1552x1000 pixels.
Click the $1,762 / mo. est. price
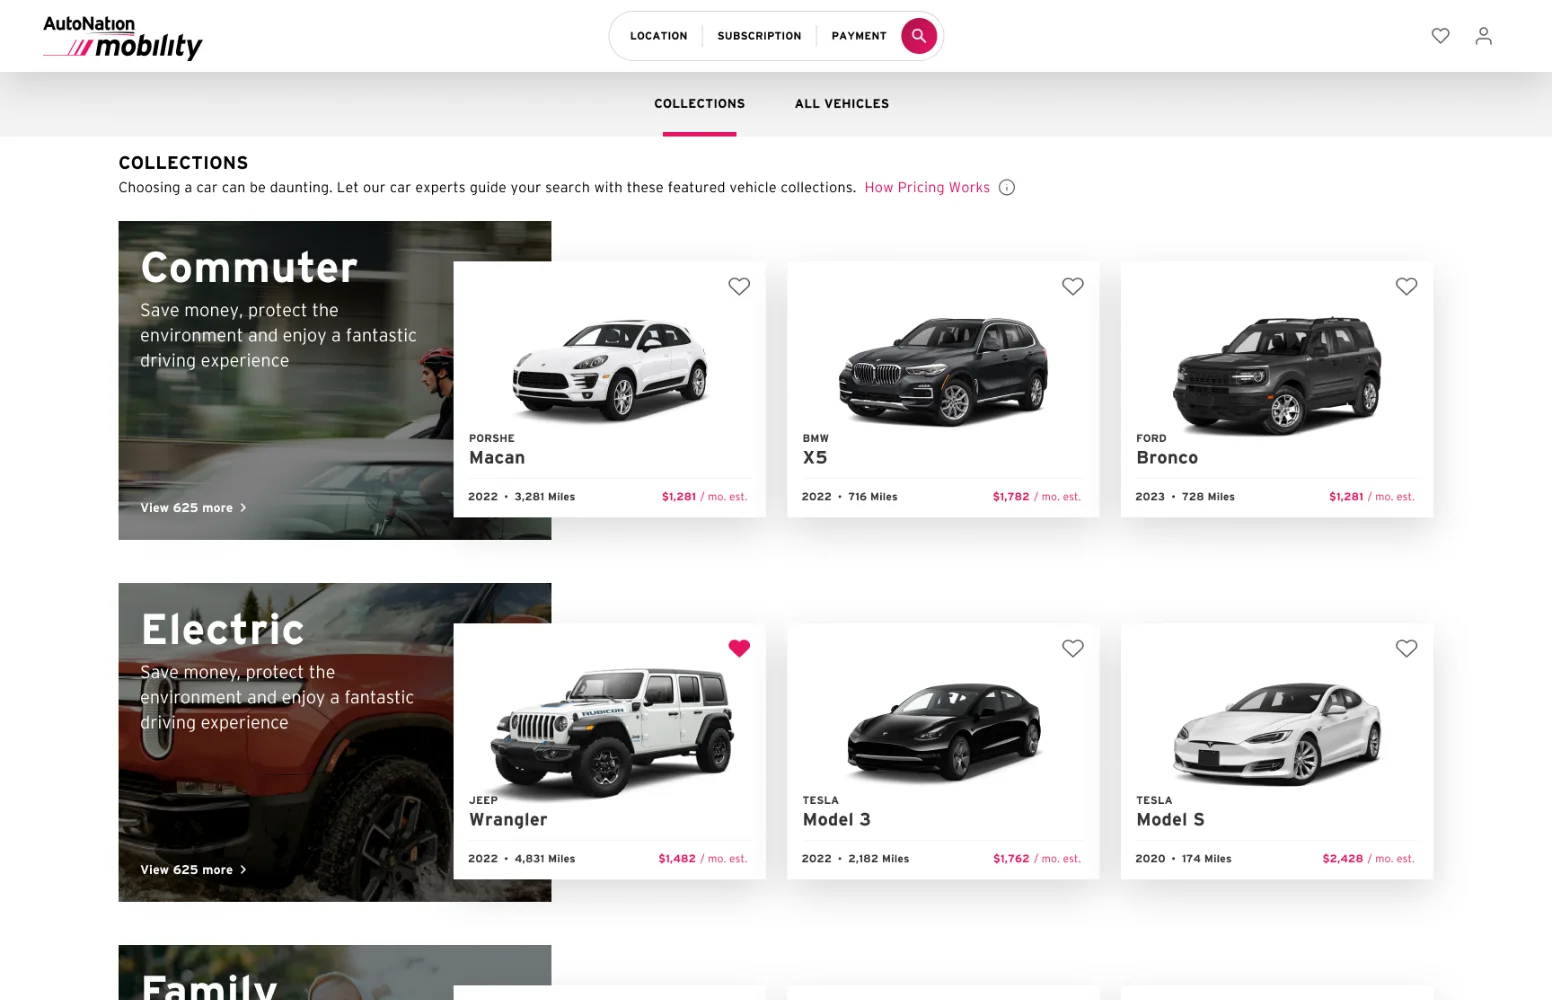pos(1036,859)
